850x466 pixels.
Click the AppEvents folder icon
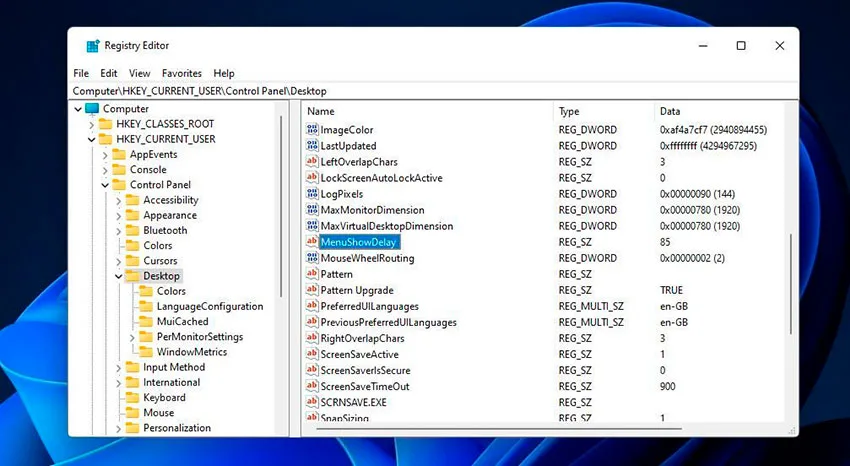pyautogui.click(x=119, y=154)
